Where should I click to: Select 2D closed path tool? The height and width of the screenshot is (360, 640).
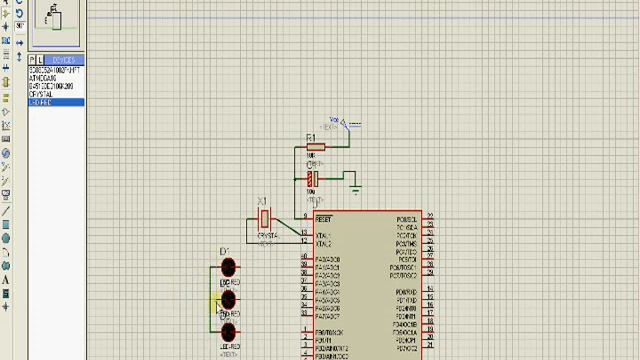tap(6, 266)
